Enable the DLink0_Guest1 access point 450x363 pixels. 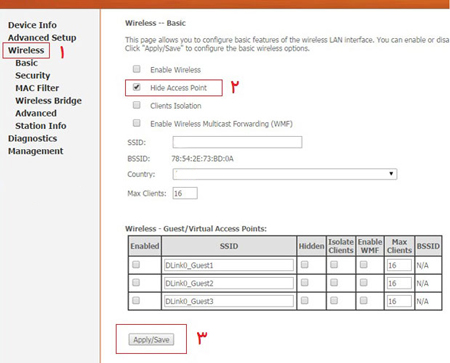coord(136,265)
